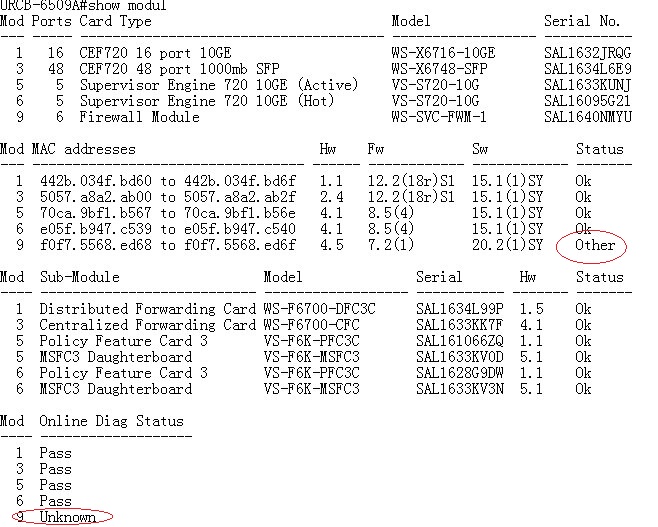Click the 'Pass' diag status for module 6
The height and width of the screenshot is (527, 658).
point(55,501)
